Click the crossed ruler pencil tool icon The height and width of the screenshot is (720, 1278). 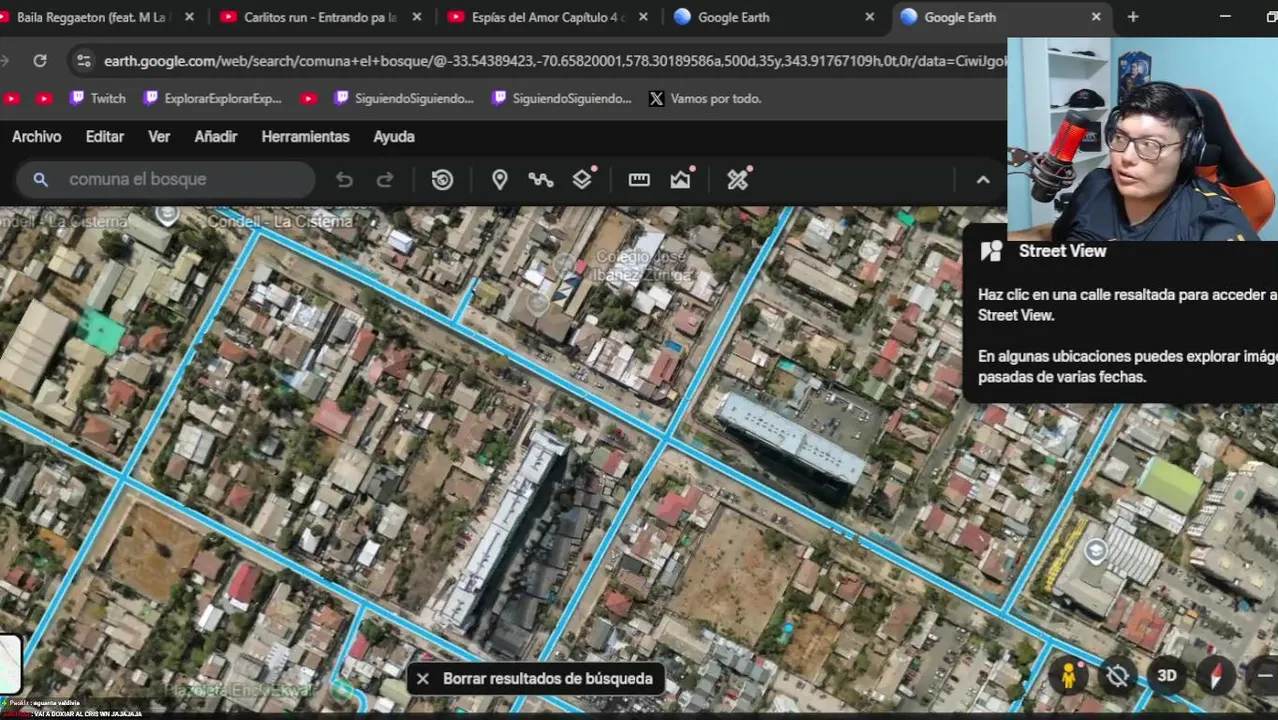click(738, 179)
